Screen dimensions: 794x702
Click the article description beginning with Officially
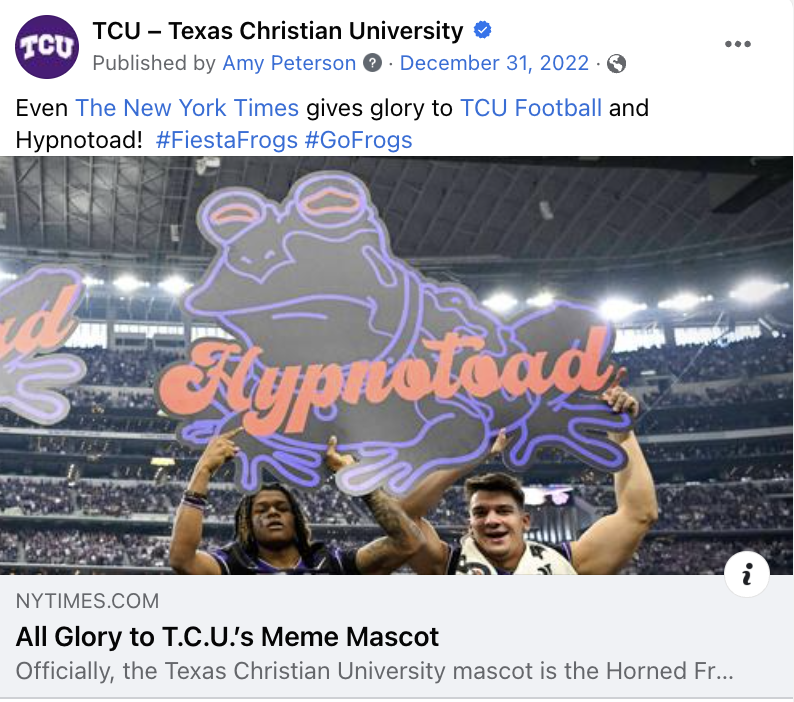[375, 670]
